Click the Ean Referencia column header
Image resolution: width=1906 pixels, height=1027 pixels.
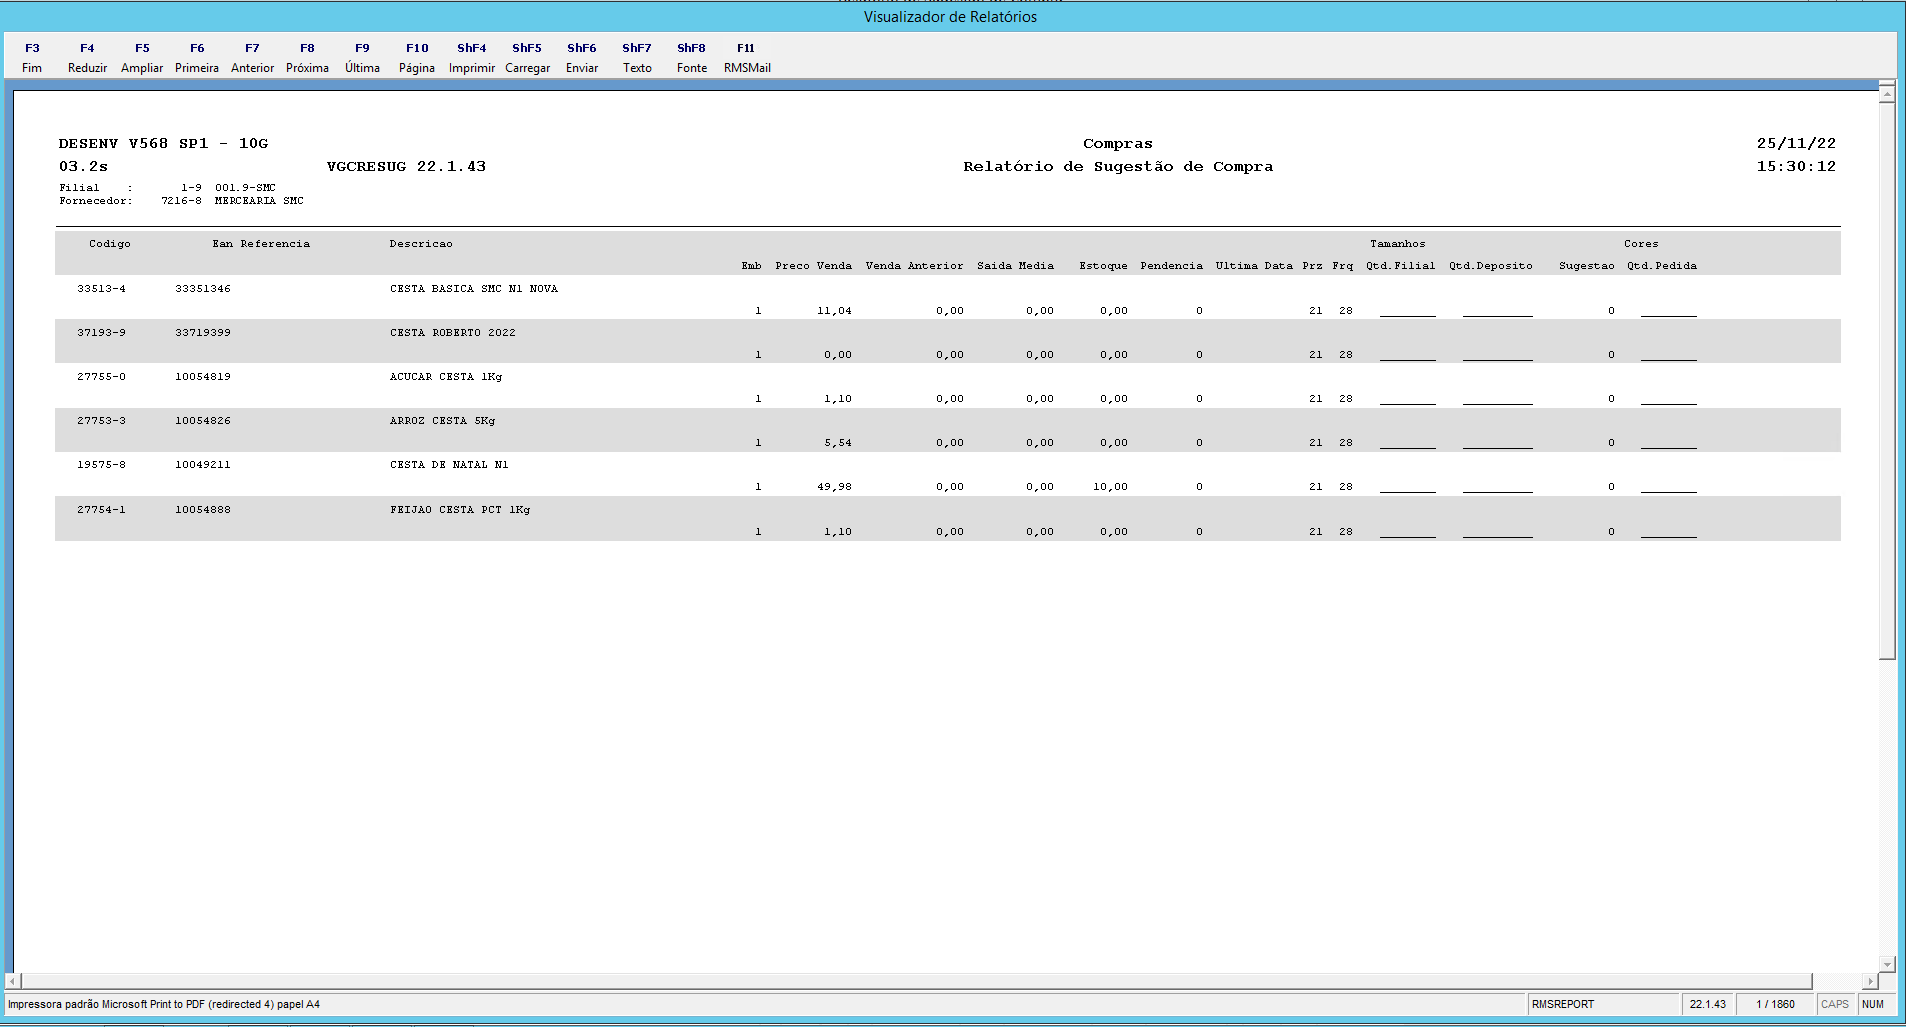[x=261, y=244]
